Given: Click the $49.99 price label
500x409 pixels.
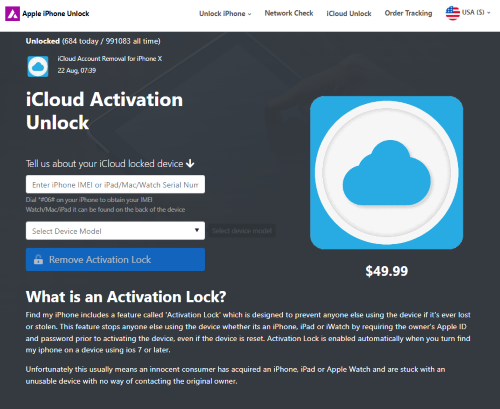Looking at the screenshot, I should [387, 271].
